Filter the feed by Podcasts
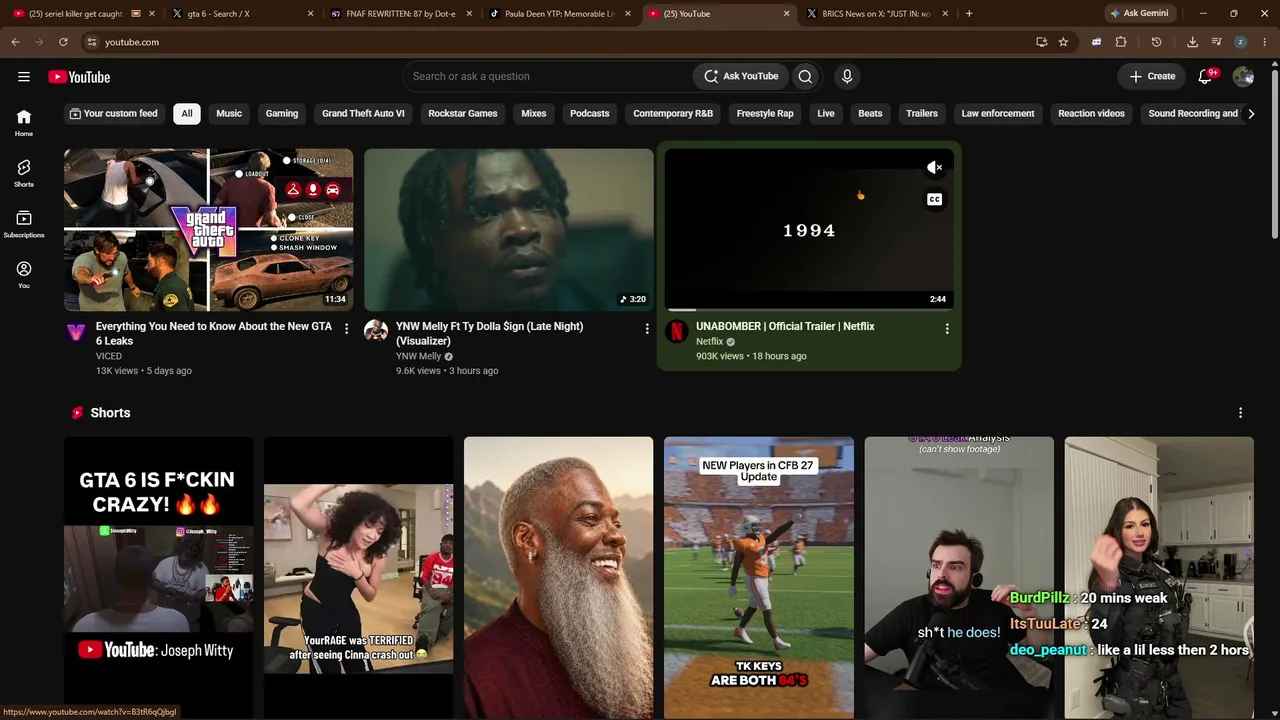This screenshot has width=1280, height=720. pyautogui.click(x=590, y=113)
